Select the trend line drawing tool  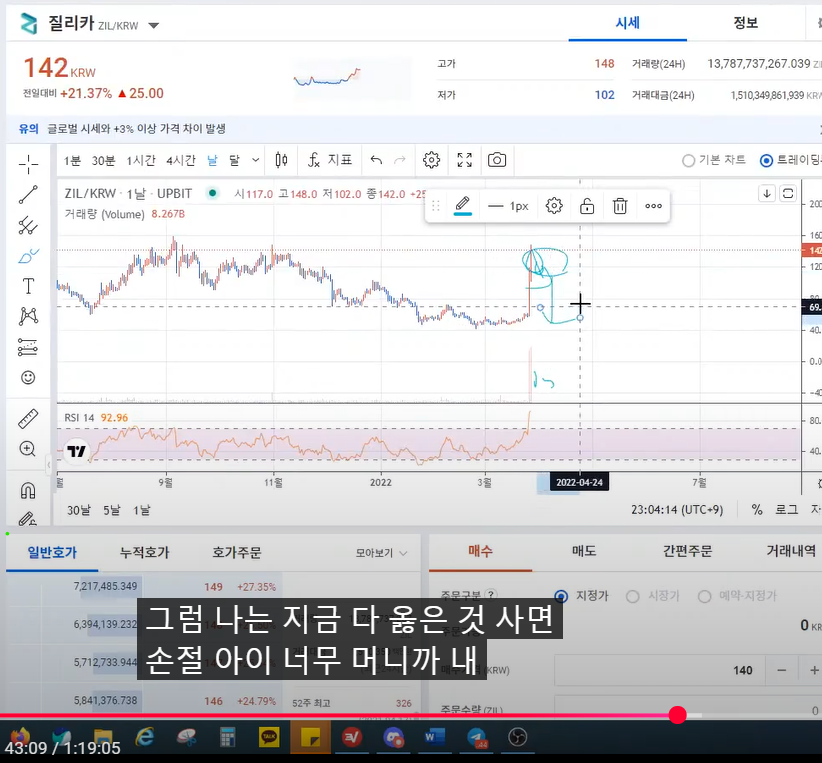(28, 195)
